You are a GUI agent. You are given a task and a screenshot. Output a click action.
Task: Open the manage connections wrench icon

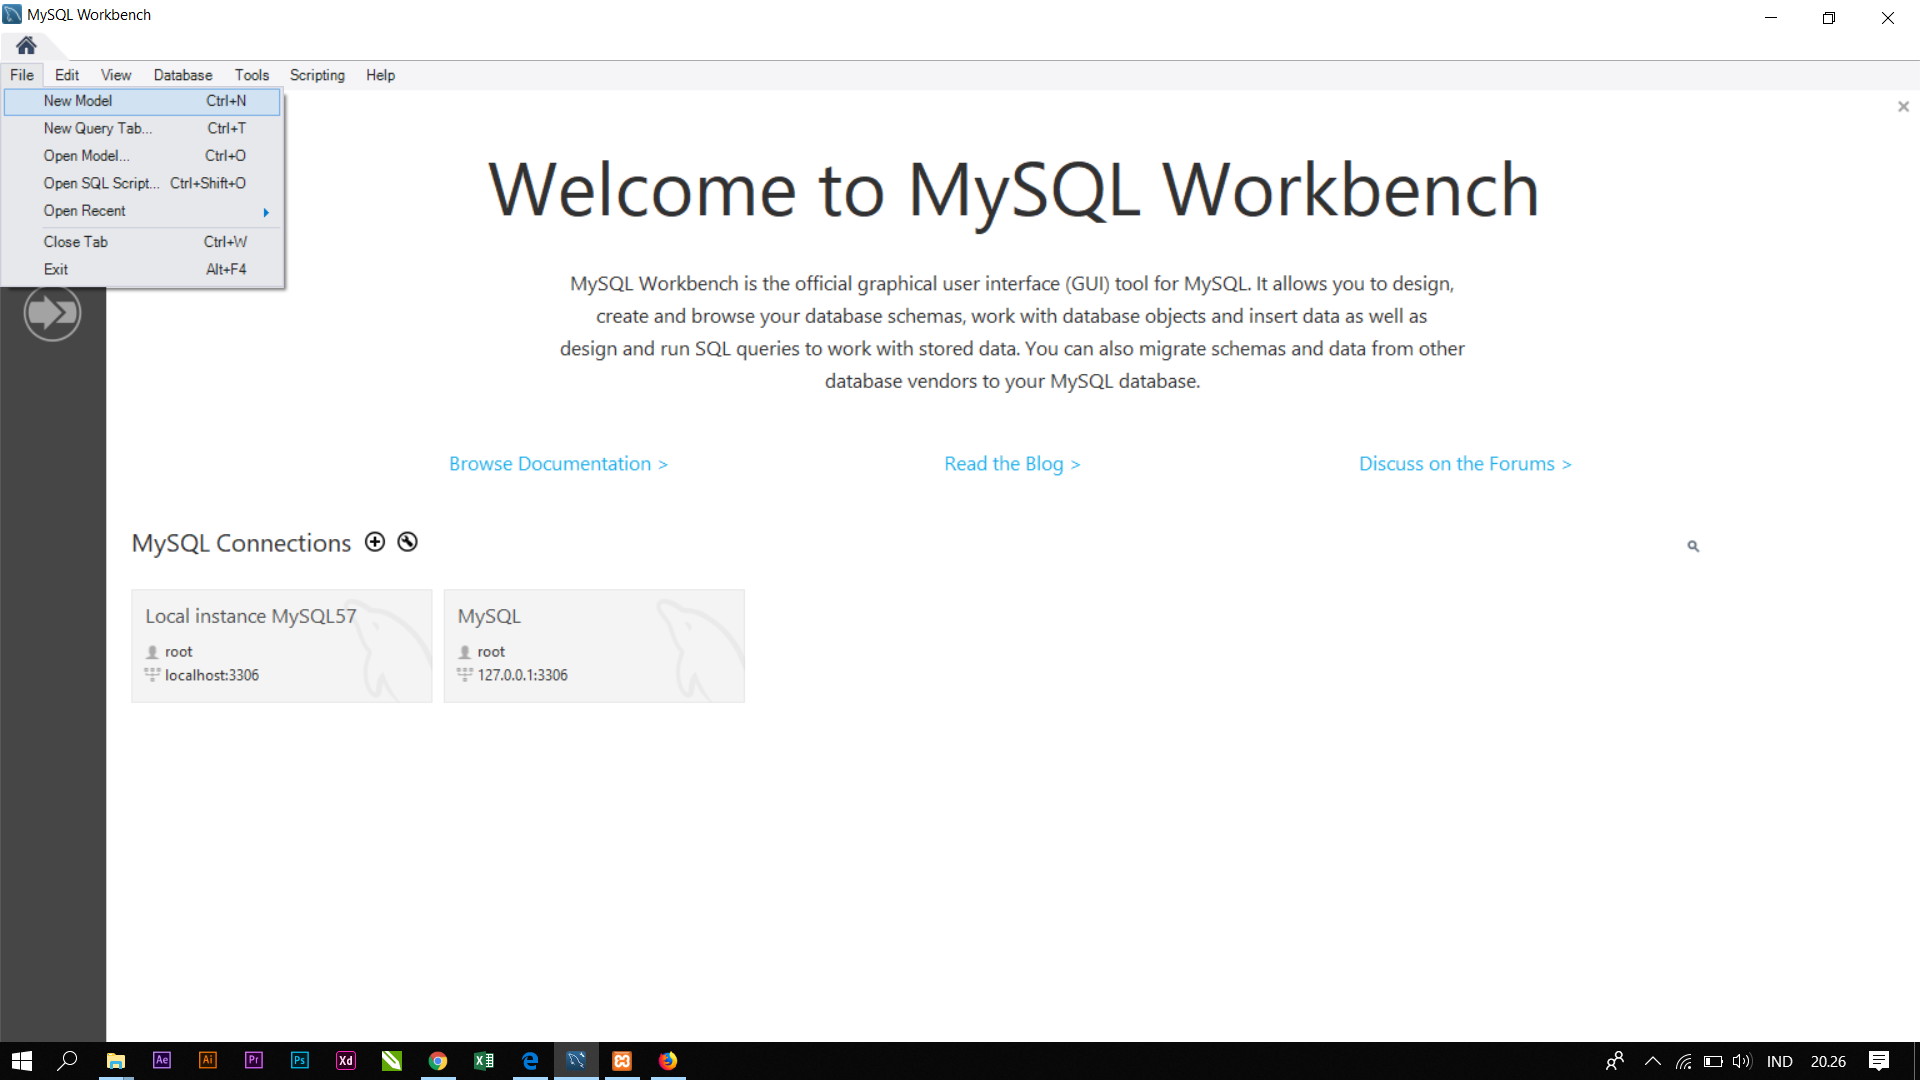pos(407,542)
